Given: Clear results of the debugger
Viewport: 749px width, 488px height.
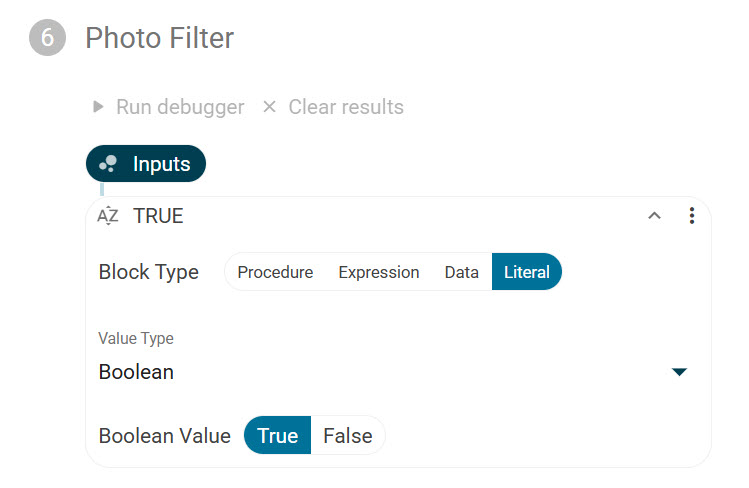Looking at the screenshot, I should [346, 107].
